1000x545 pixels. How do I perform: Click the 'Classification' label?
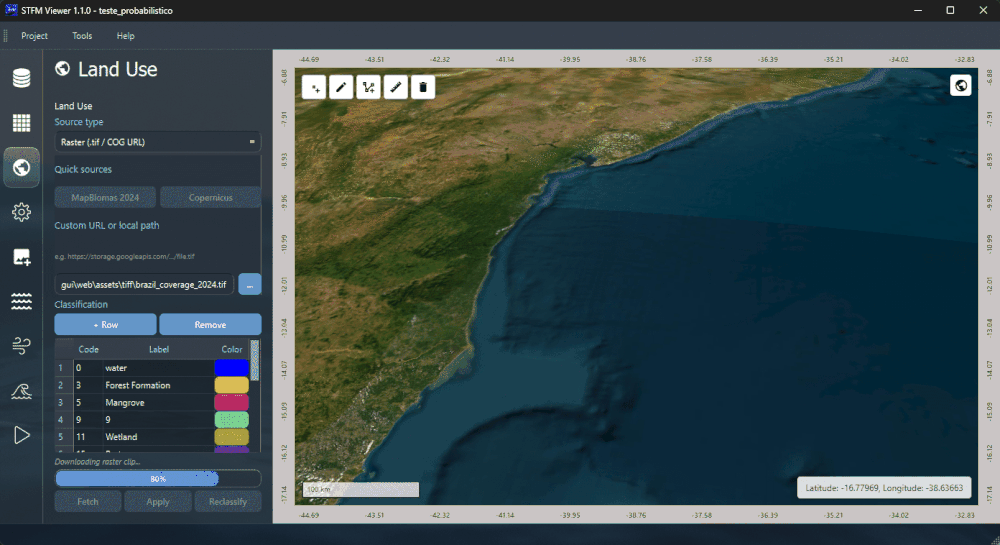coord(81,305)
